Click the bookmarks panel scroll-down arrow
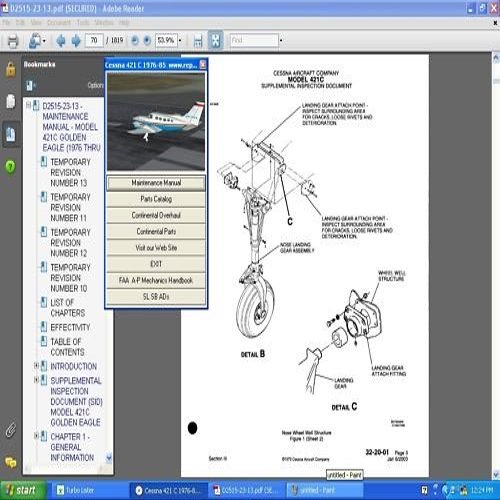The height and width of the screenshot is (500, 500). point(109,458)
